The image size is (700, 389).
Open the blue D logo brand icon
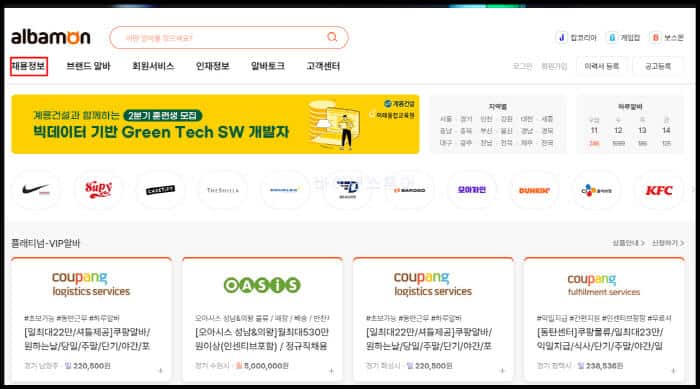[x=347, y=190]
